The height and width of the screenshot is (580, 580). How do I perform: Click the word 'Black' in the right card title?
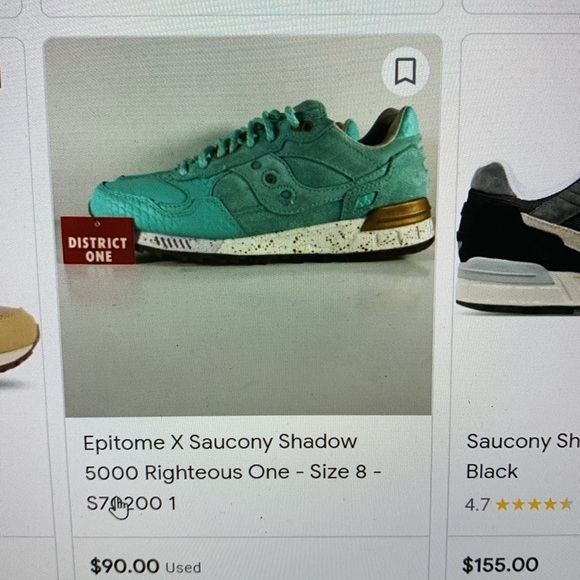[492, 472]
